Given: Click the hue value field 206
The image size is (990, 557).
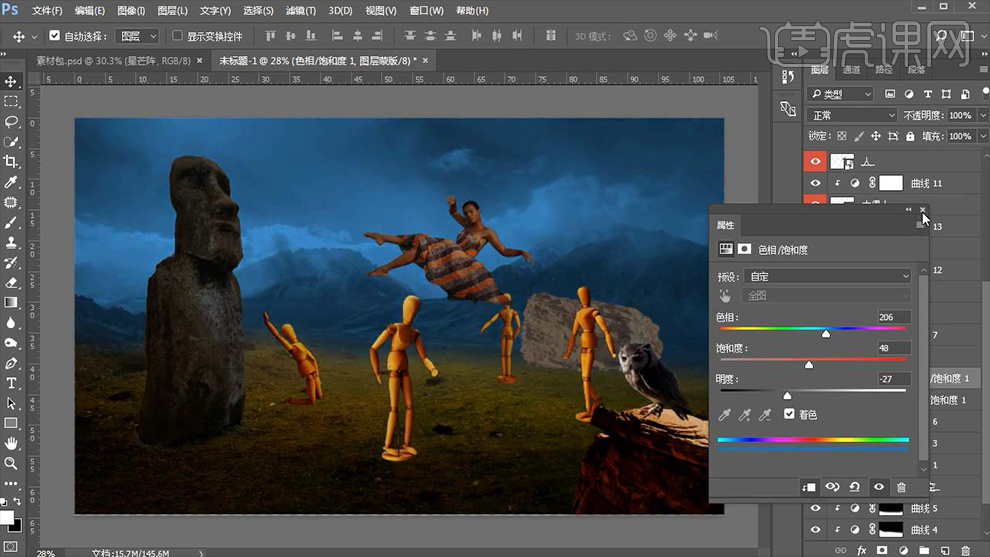Looking at the screenshot, I should [893, 317].
